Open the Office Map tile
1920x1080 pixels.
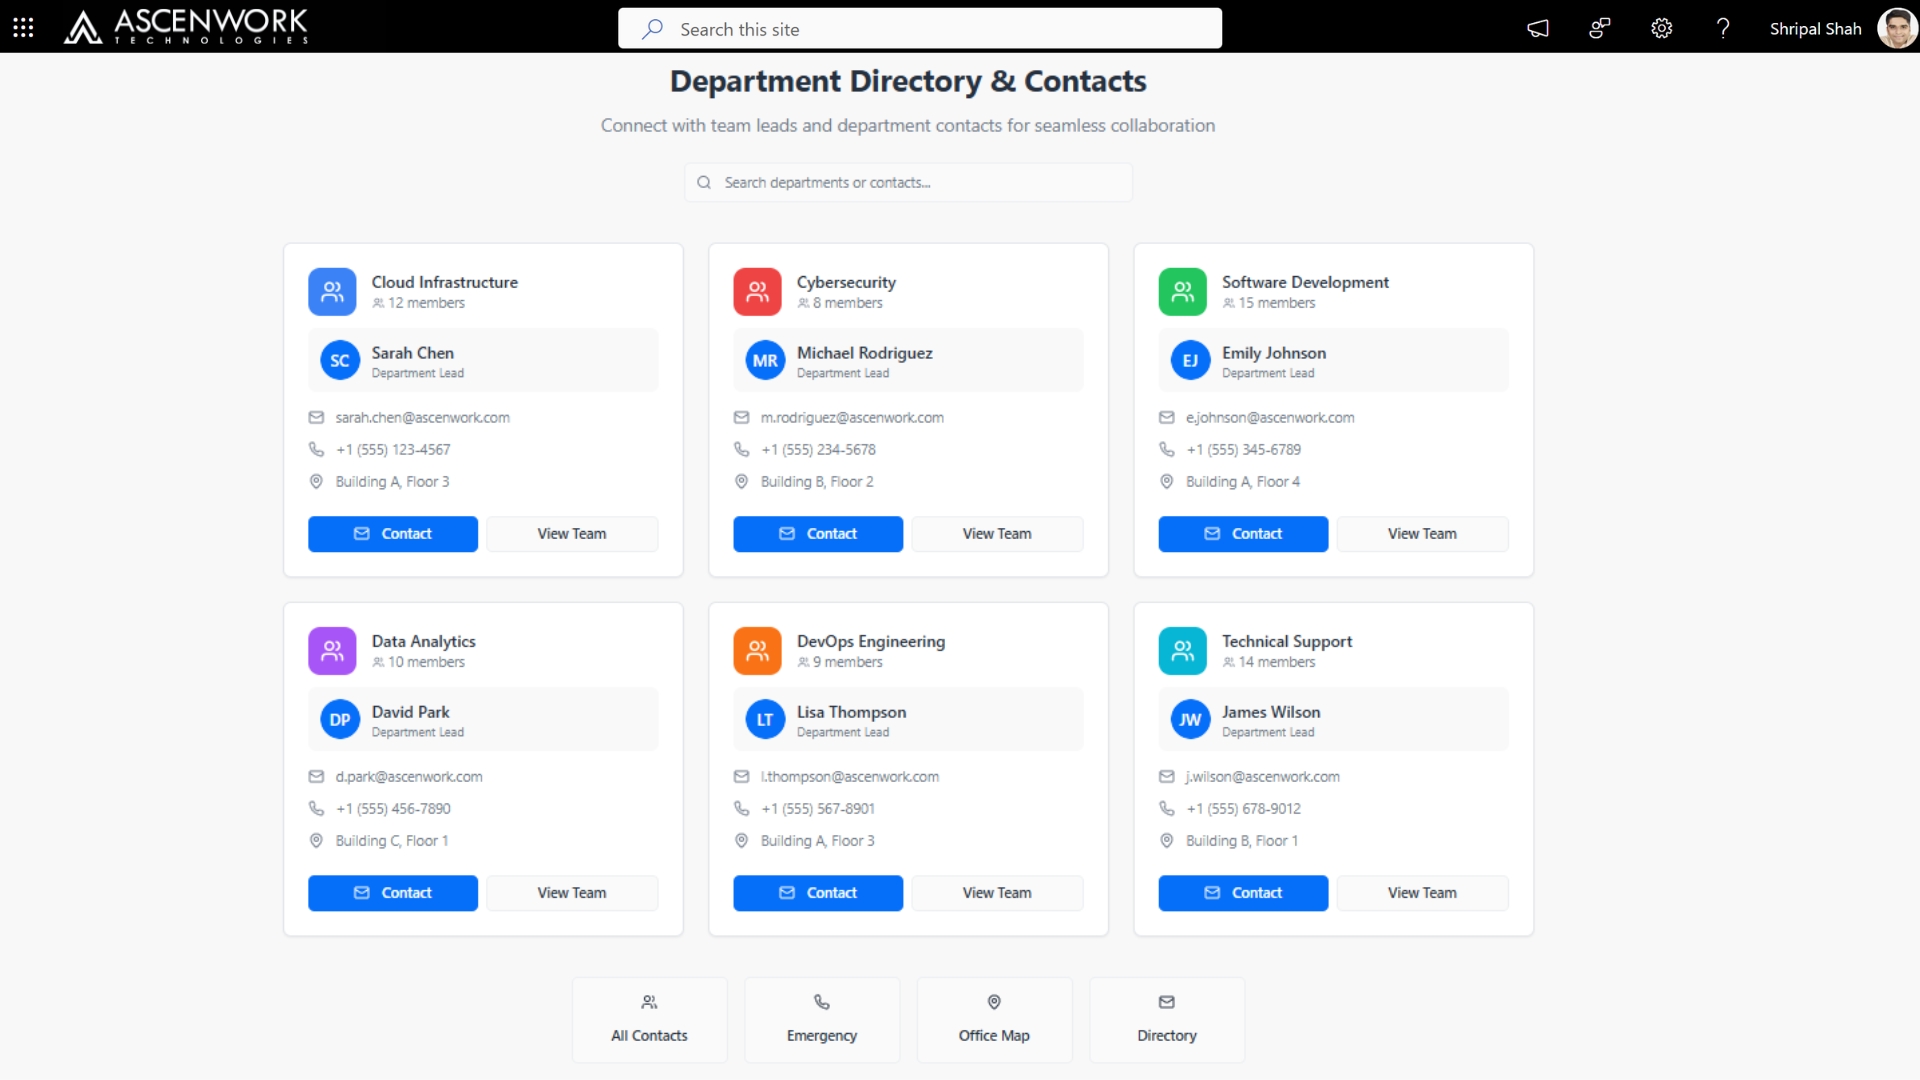(x=994, y=1019)
